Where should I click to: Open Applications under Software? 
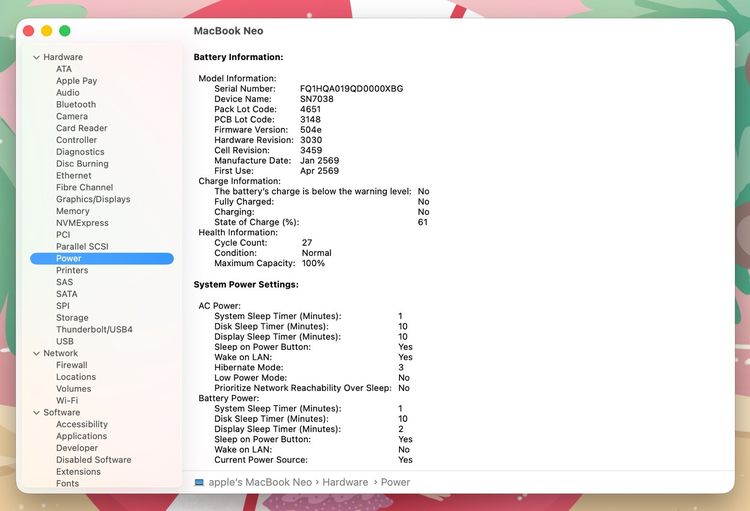point(81,436)
